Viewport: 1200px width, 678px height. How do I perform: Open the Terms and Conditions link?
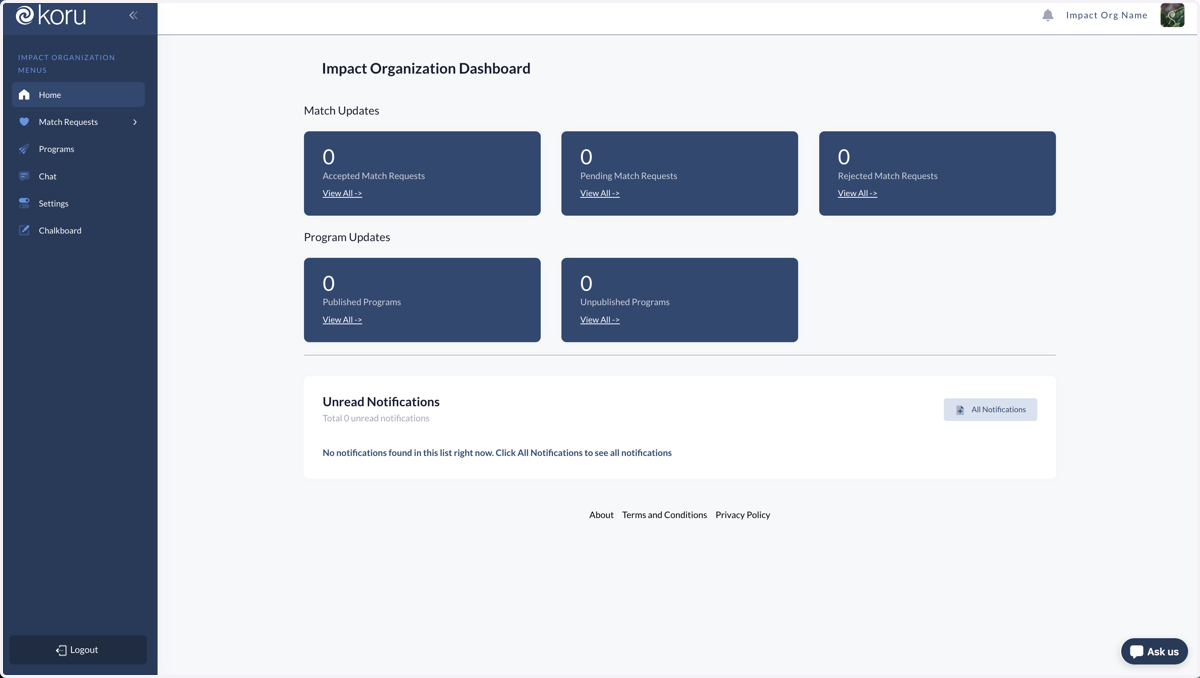pos(664,515)
